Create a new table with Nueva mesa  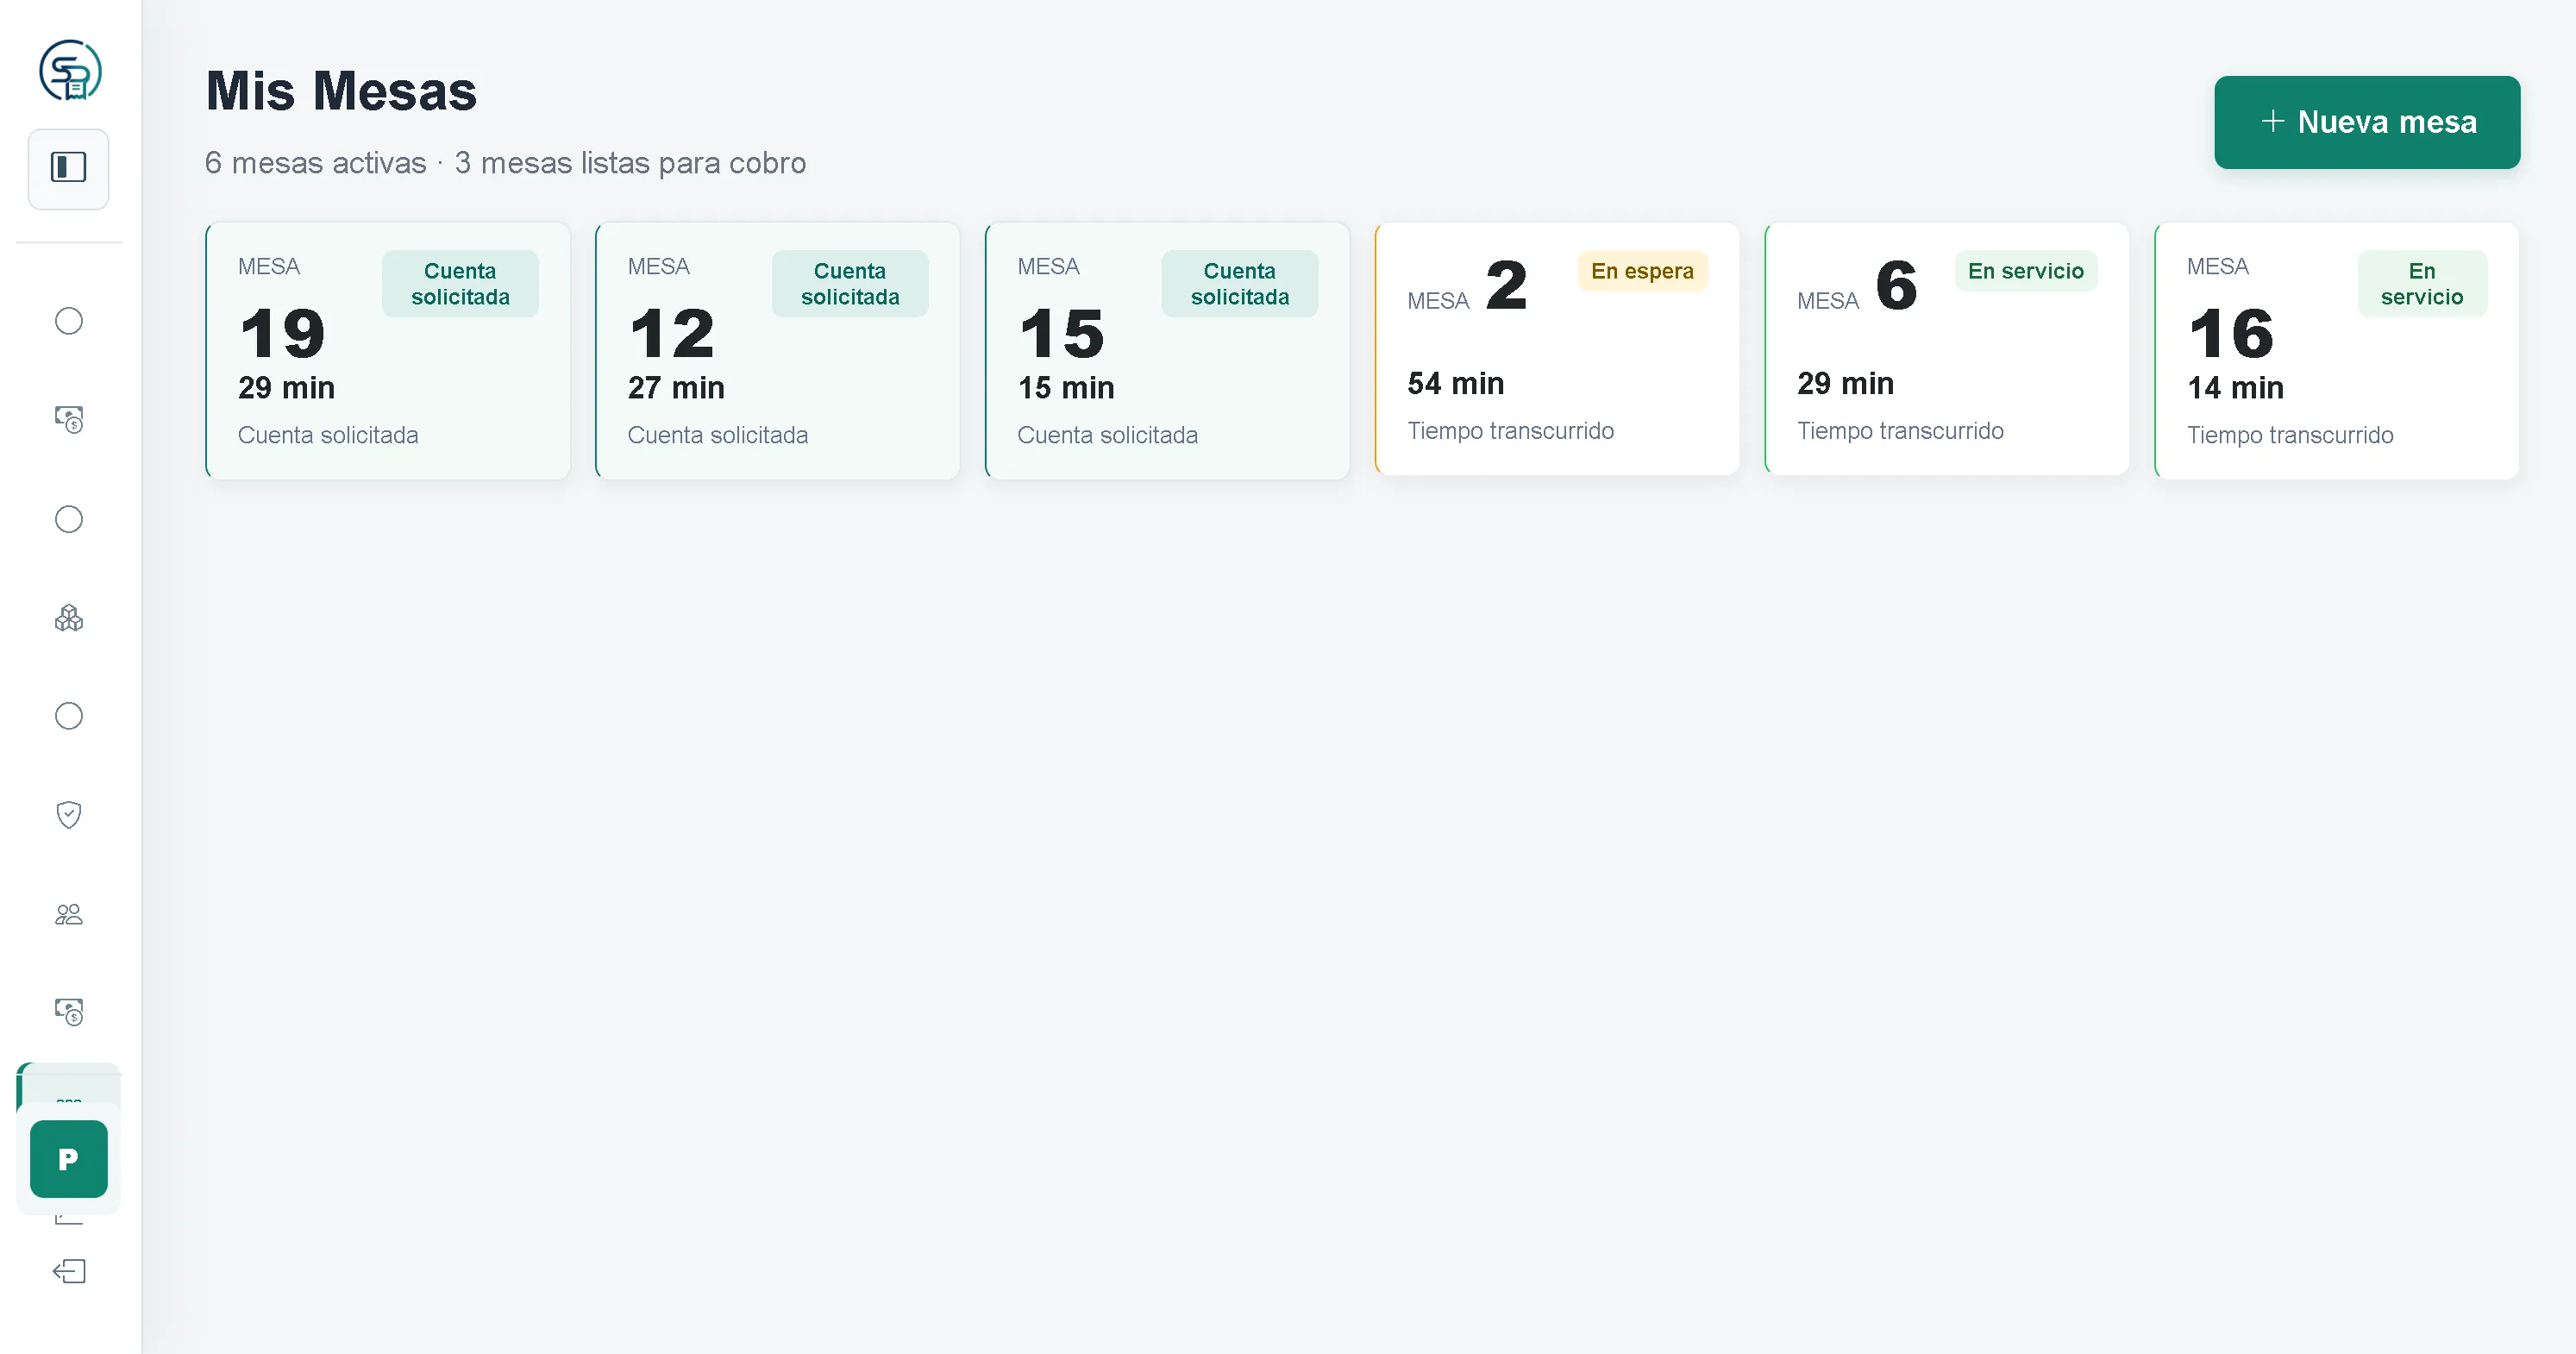pos(2367,122)
